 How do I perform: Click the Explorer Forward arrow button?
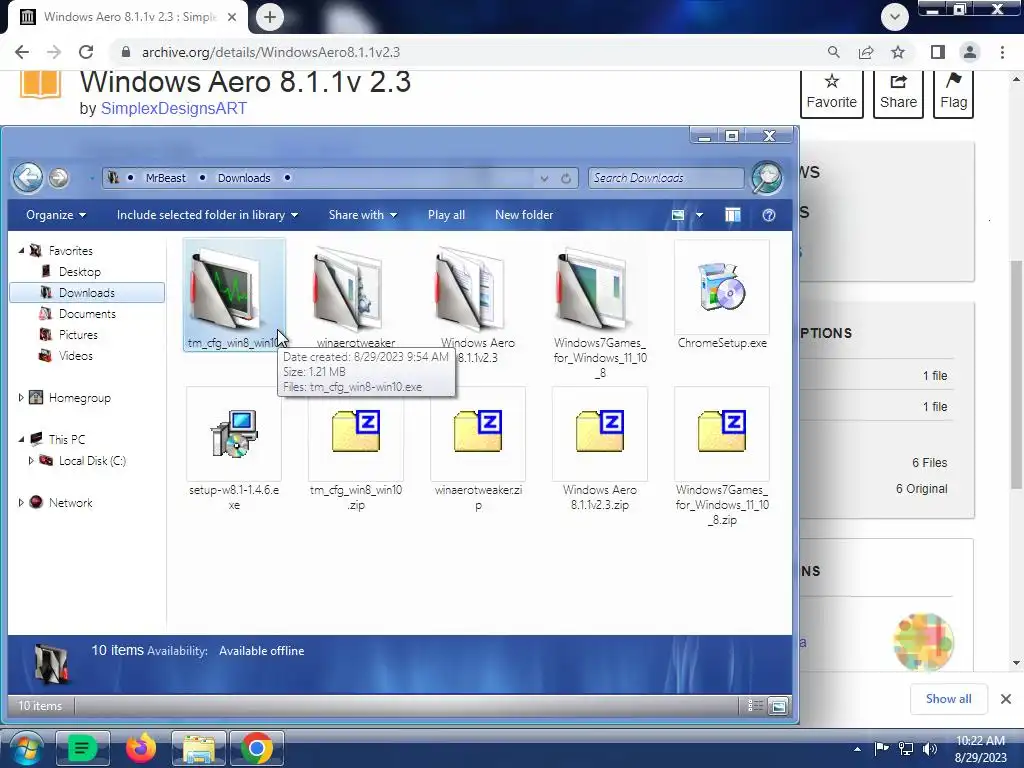(x=59, y=178)
